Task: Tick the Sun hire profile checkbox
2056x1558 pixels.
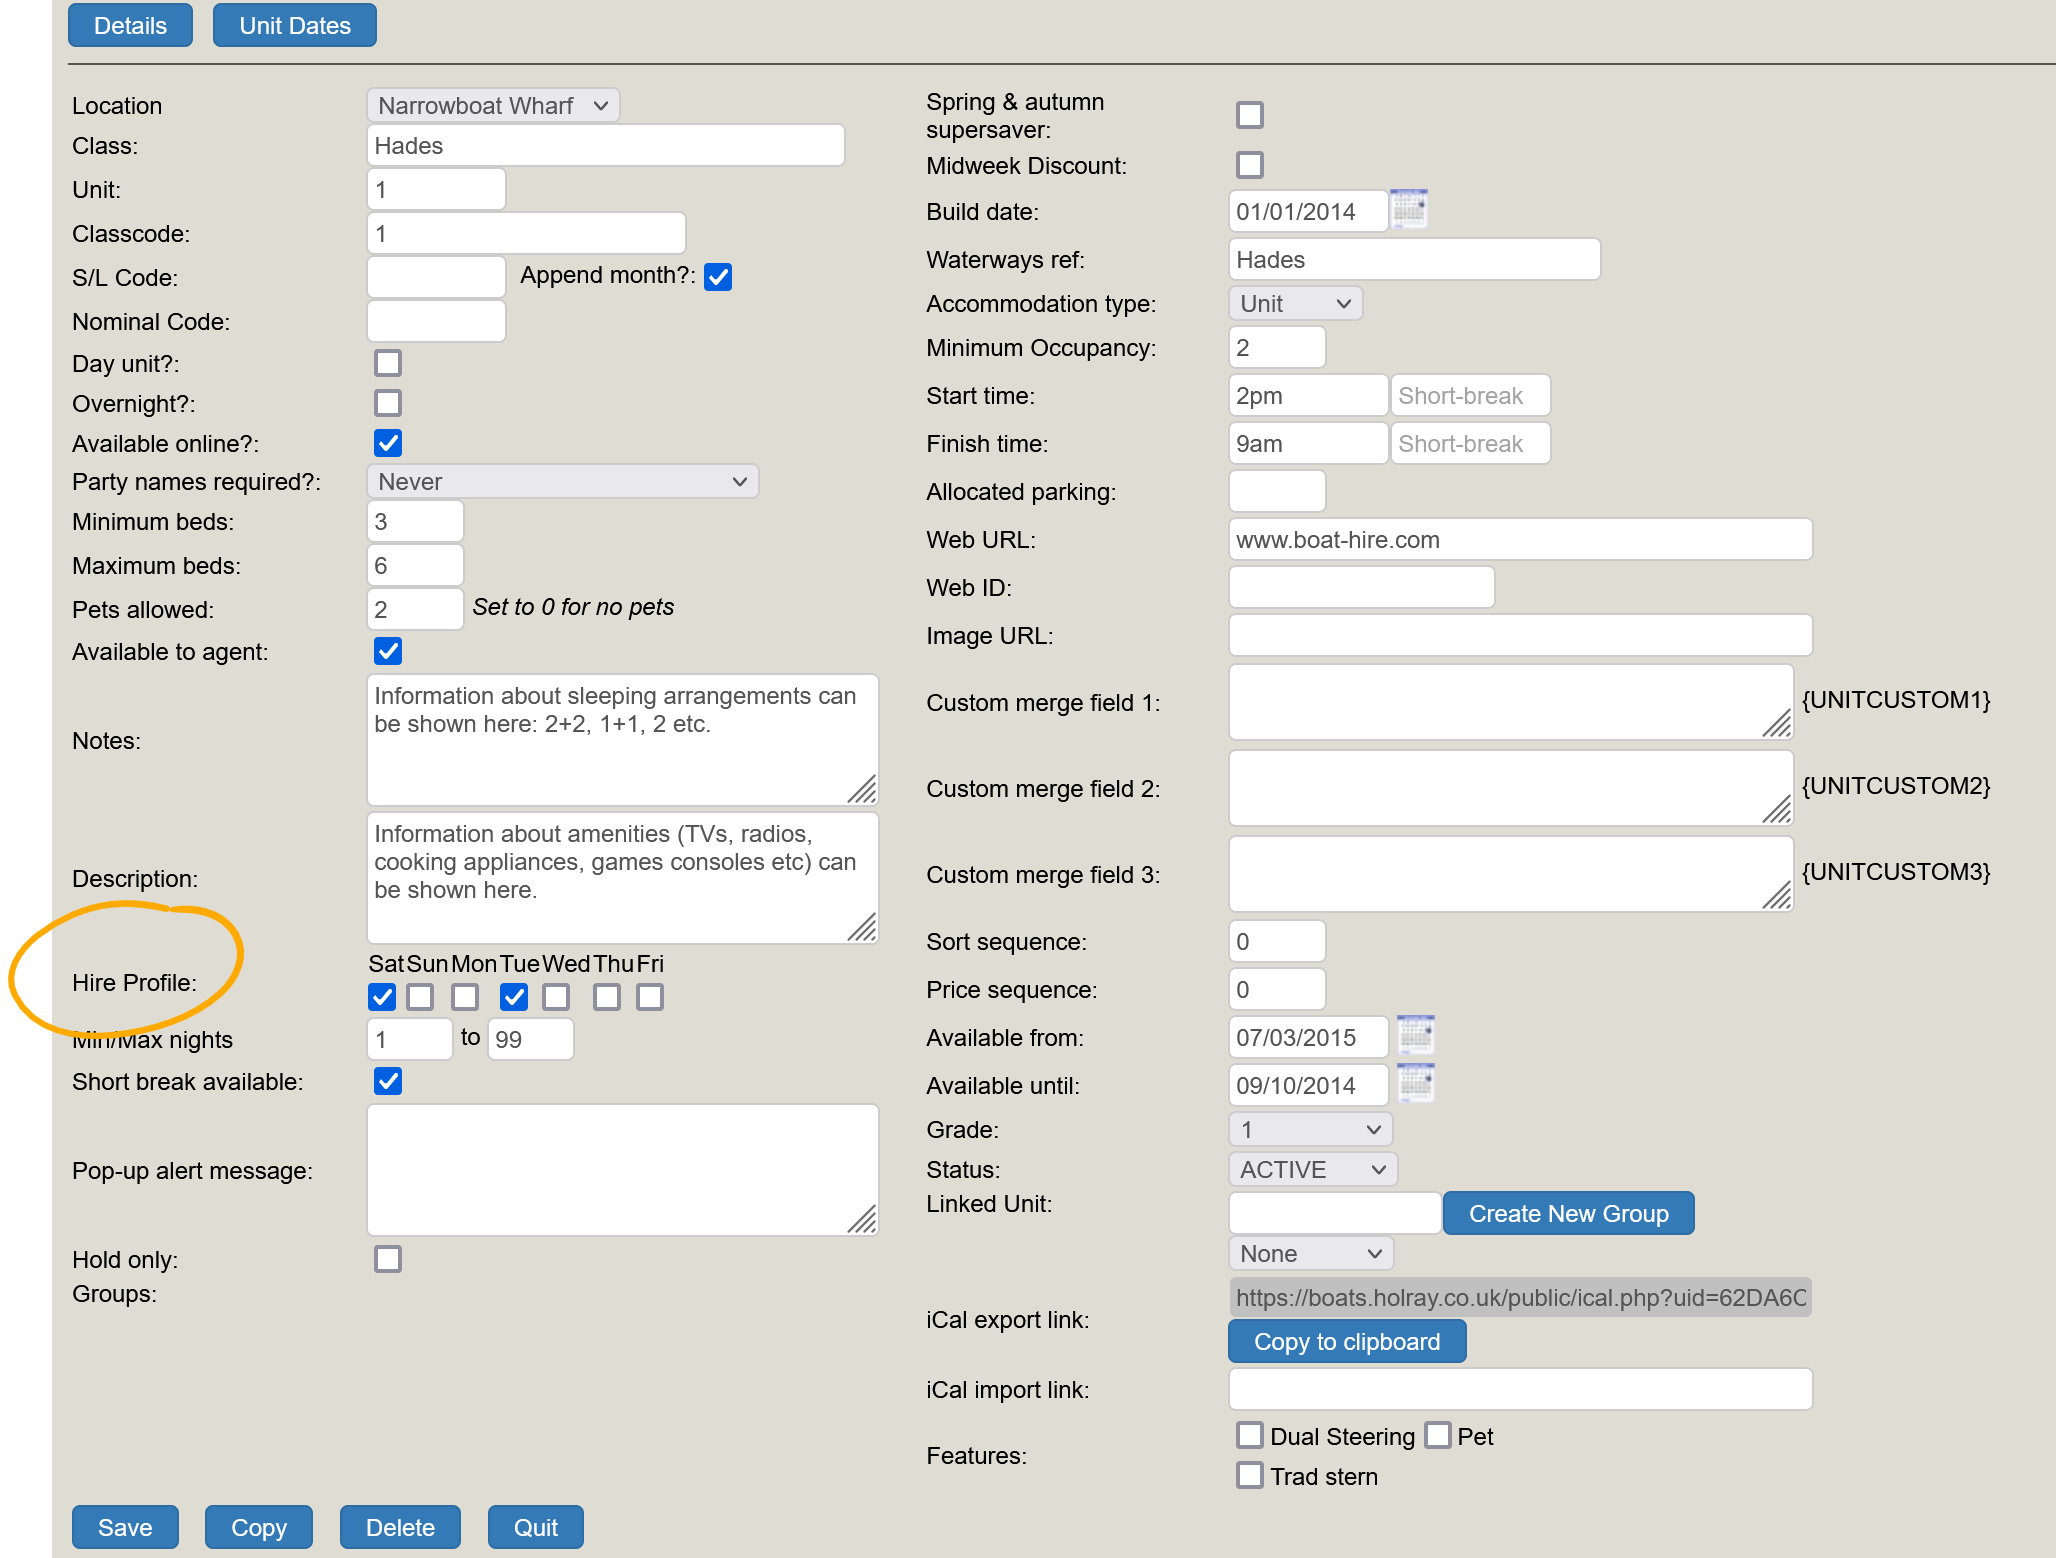Action: coord(421,997)
